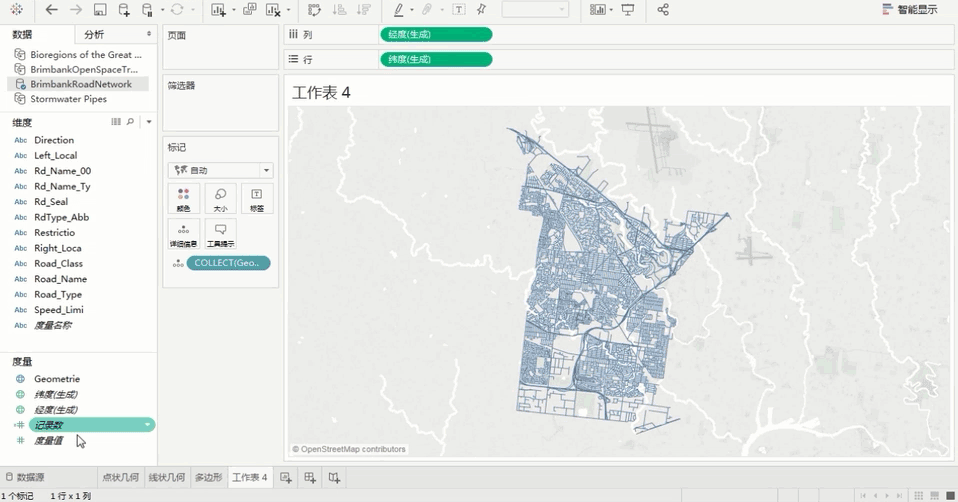Open presentation mode icon
Viewport: 958px width, 502px height.
click(x=628, y=10)
